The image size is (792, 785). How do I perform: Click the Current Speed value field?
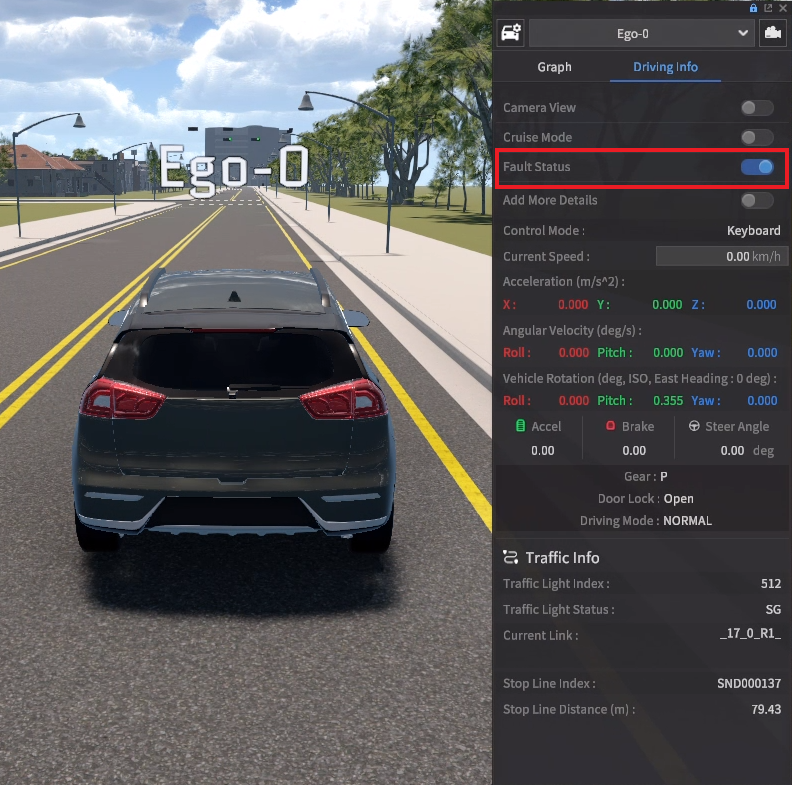point(718,257)
